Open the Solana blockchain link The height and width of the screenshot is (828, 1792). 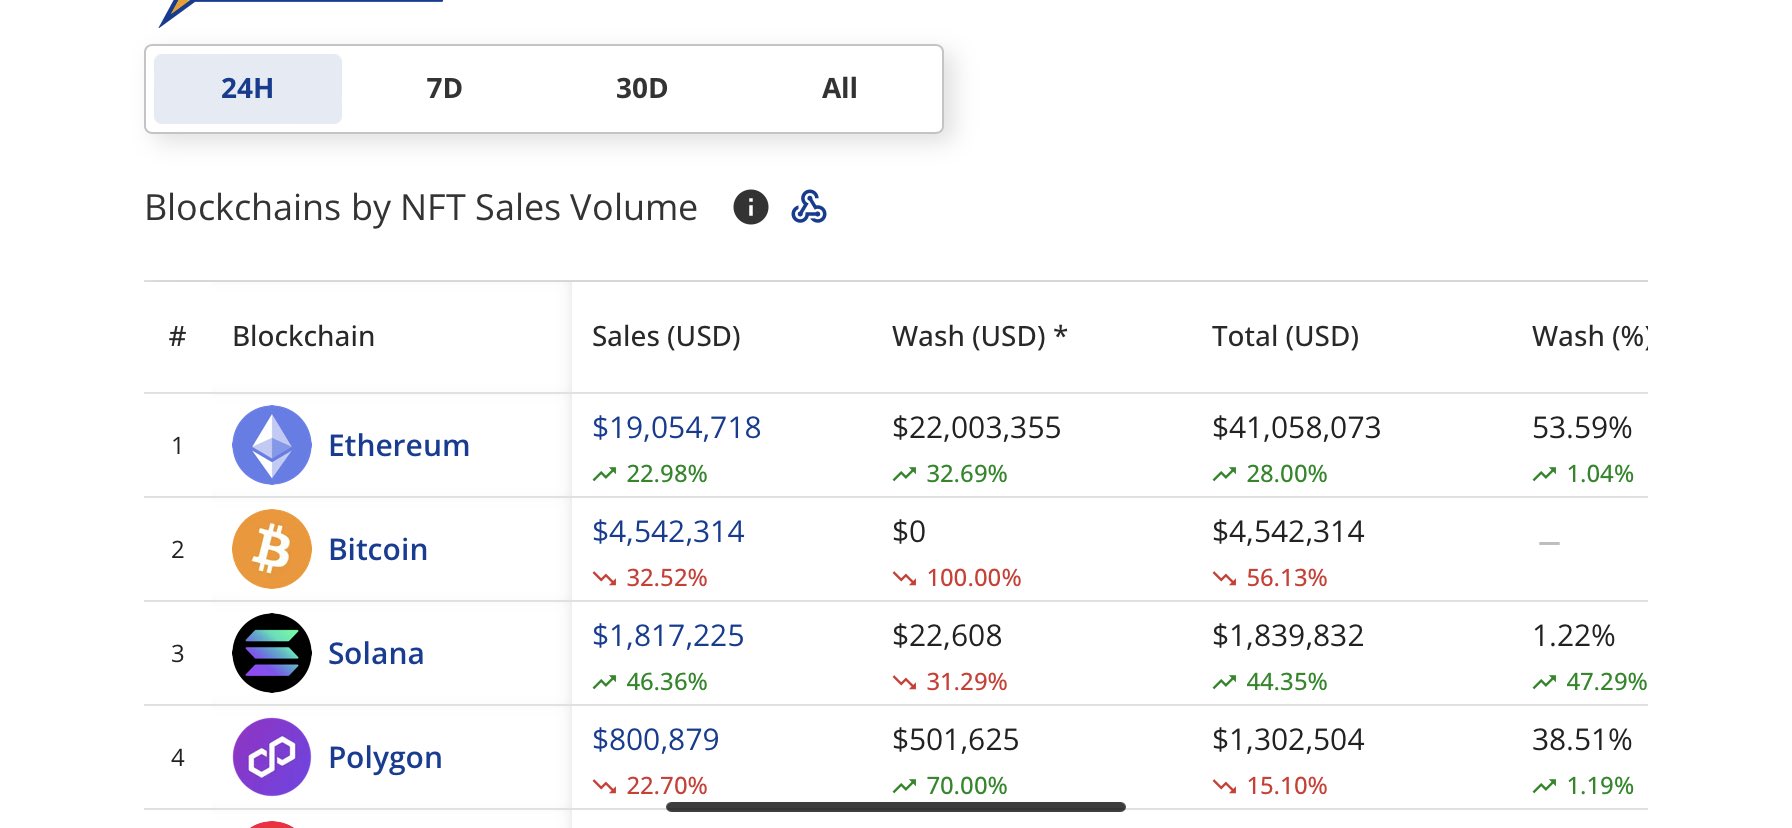click(376, 653)
